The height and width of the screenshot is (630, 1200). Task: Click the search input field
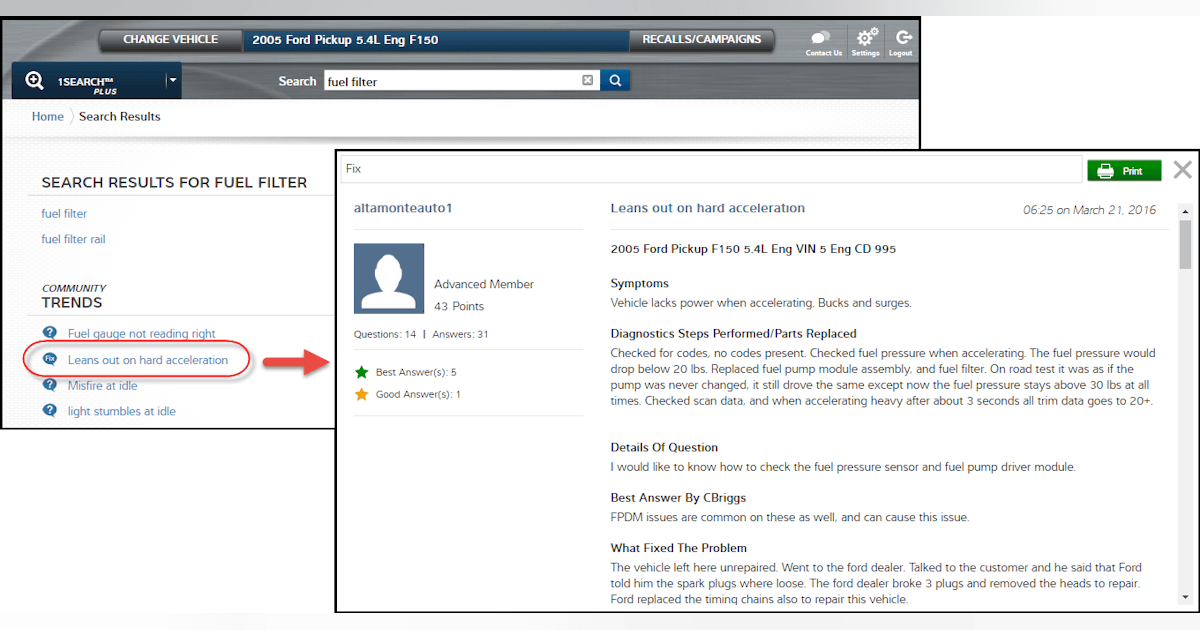point(450,81)
